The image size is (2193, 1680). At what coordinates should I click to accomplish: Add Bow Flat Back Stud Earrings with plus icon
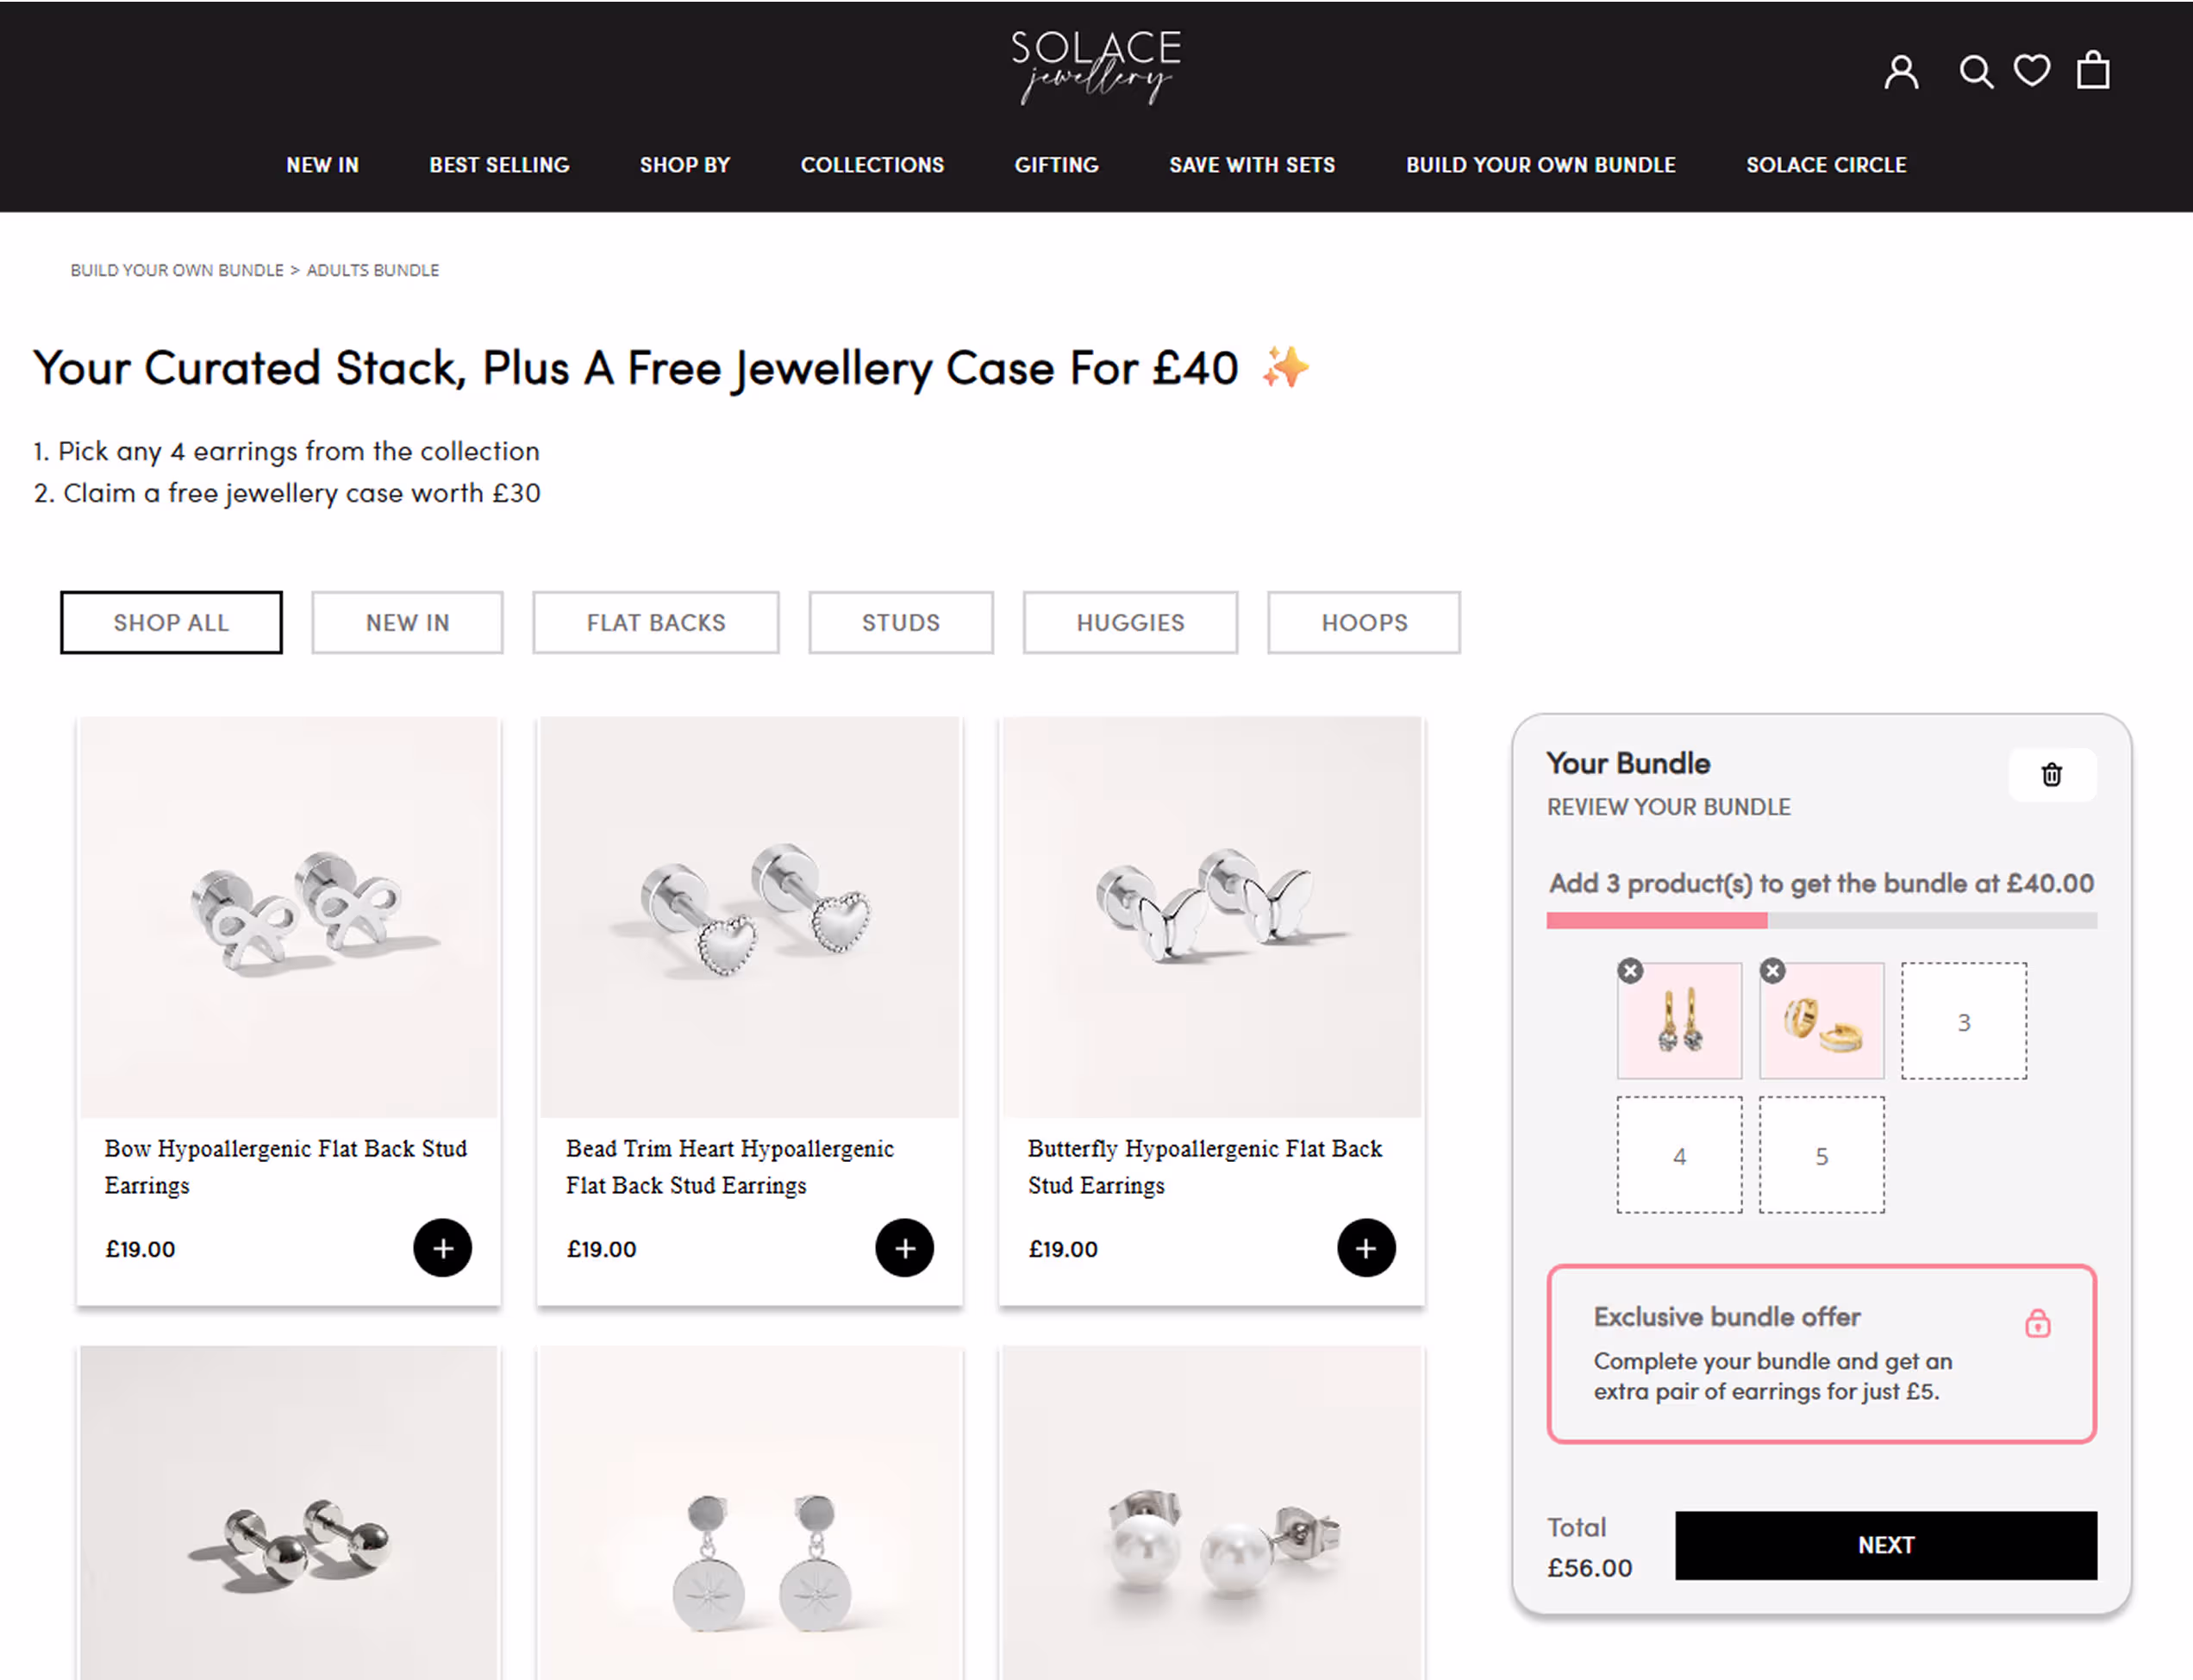coord(443,1248)
